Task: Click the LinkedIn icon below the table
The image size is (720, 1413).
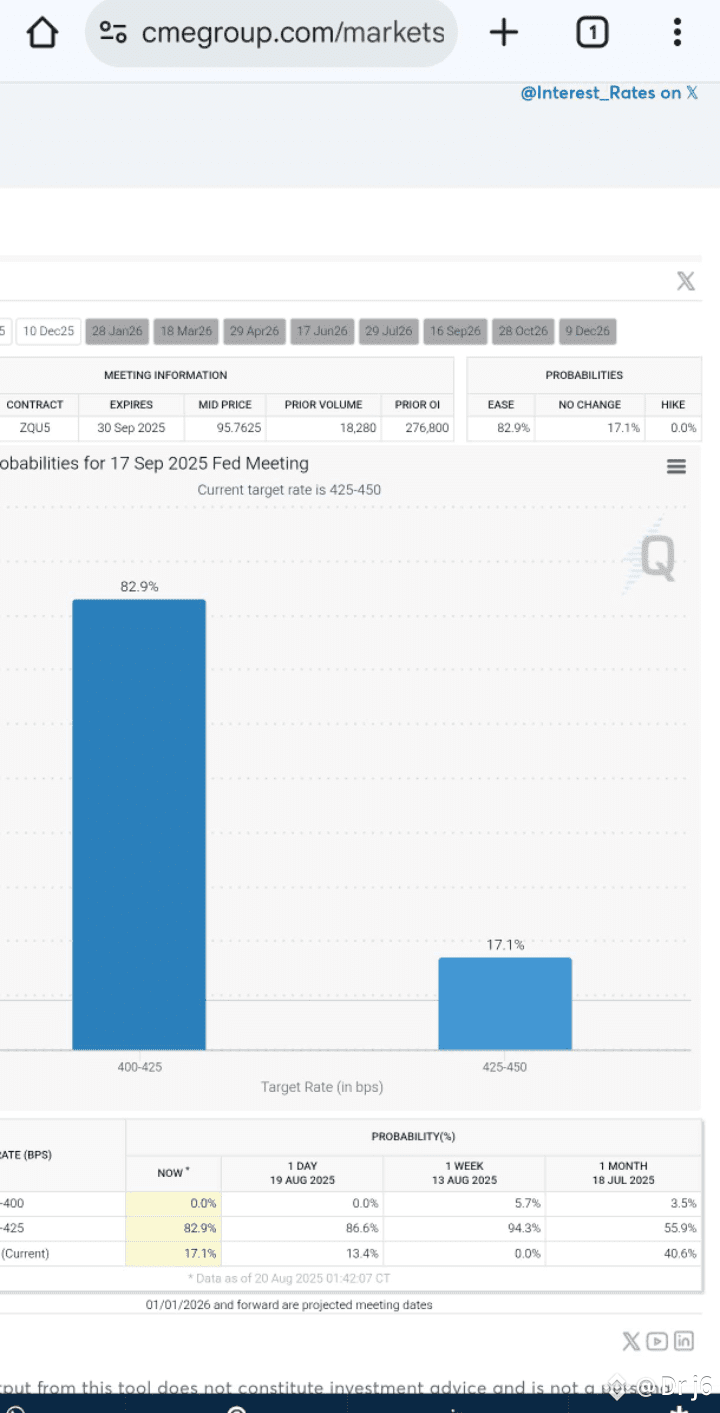Action: click(x=684, y=1342)
